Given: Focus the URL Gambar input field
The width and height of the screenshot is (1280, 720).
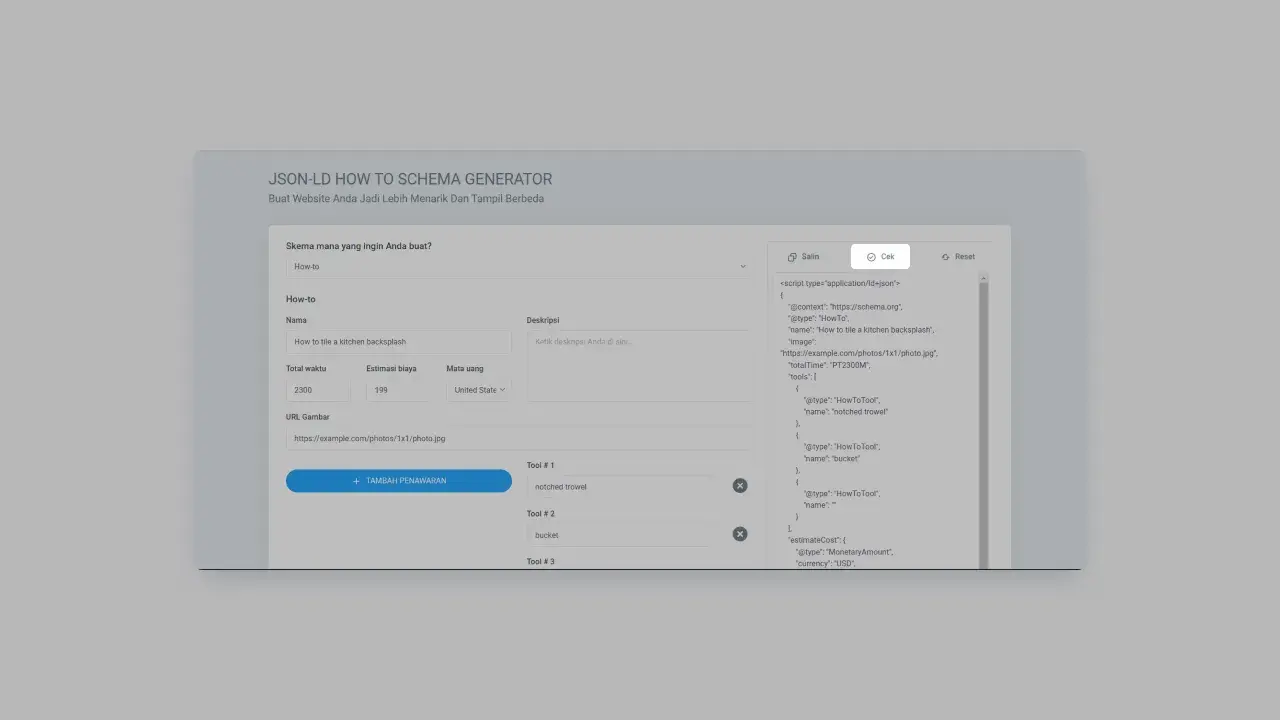Looking at the screenshot, I should [x=518, y=439].
